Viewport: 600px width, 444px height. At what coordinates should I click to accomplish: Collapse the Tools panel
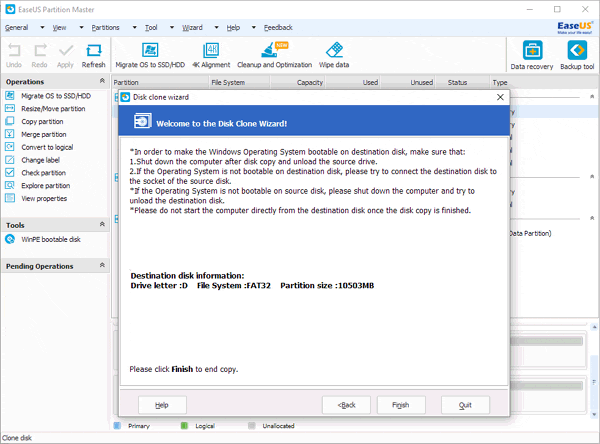(x=102, y=224)
